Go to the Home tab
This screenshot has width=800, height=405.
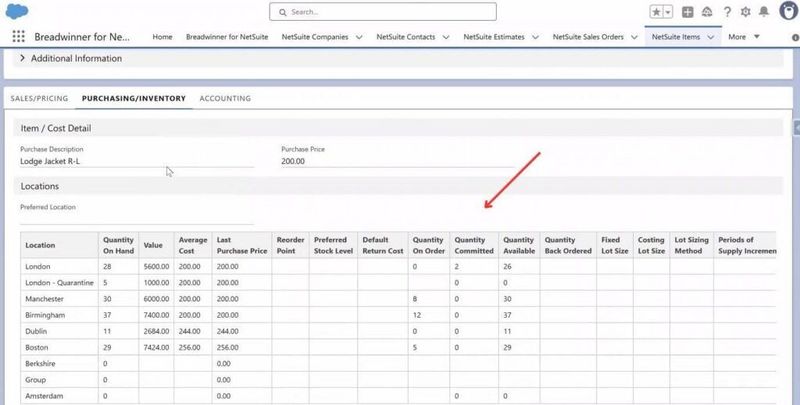coord(162,37)
